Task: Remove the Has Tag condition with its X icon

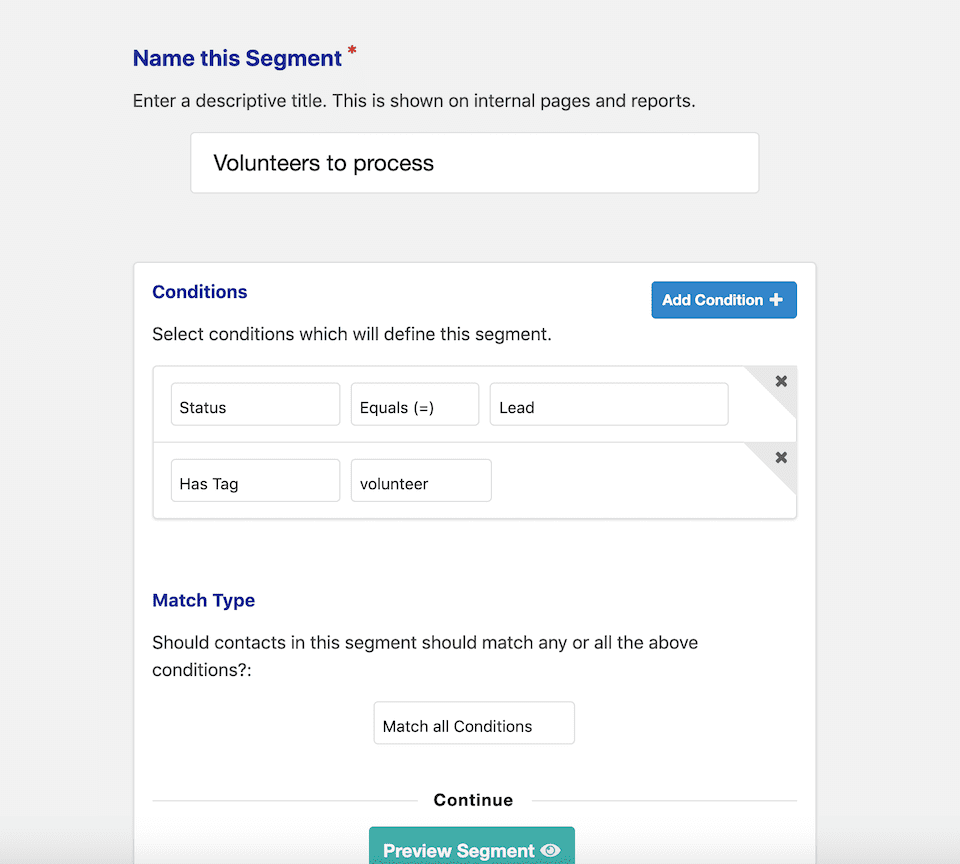Action: tap(781, 457)
